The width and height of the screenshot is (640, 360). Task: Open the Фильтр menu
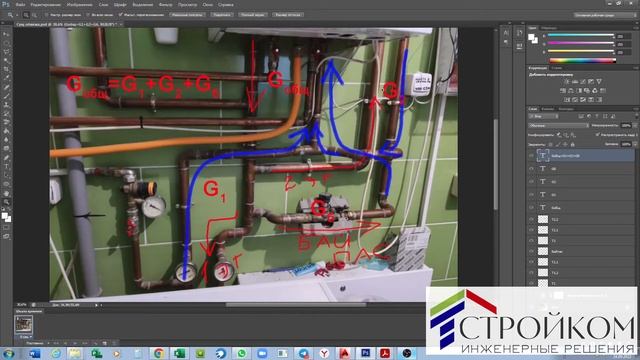pos(165,4)
